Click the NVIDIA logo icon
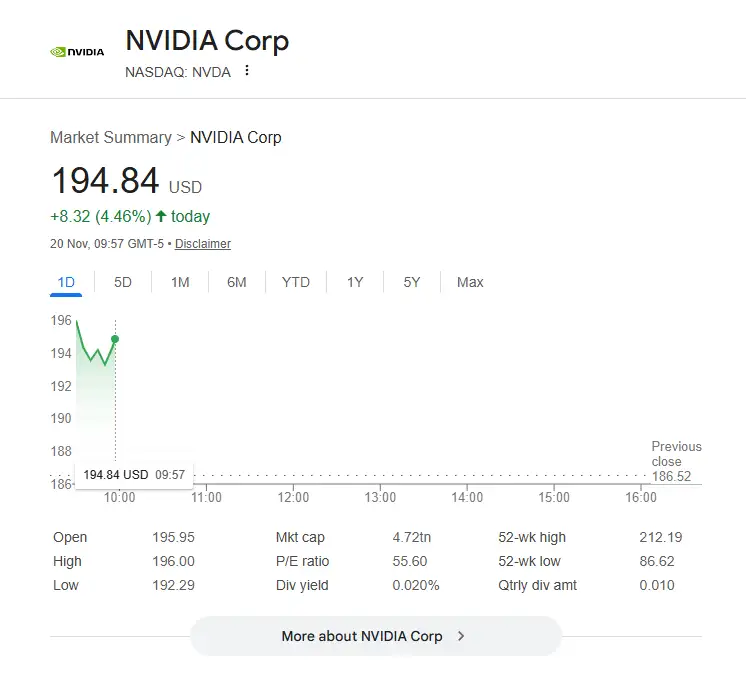This screenshot has height=687, width=746. pos(77,52)
